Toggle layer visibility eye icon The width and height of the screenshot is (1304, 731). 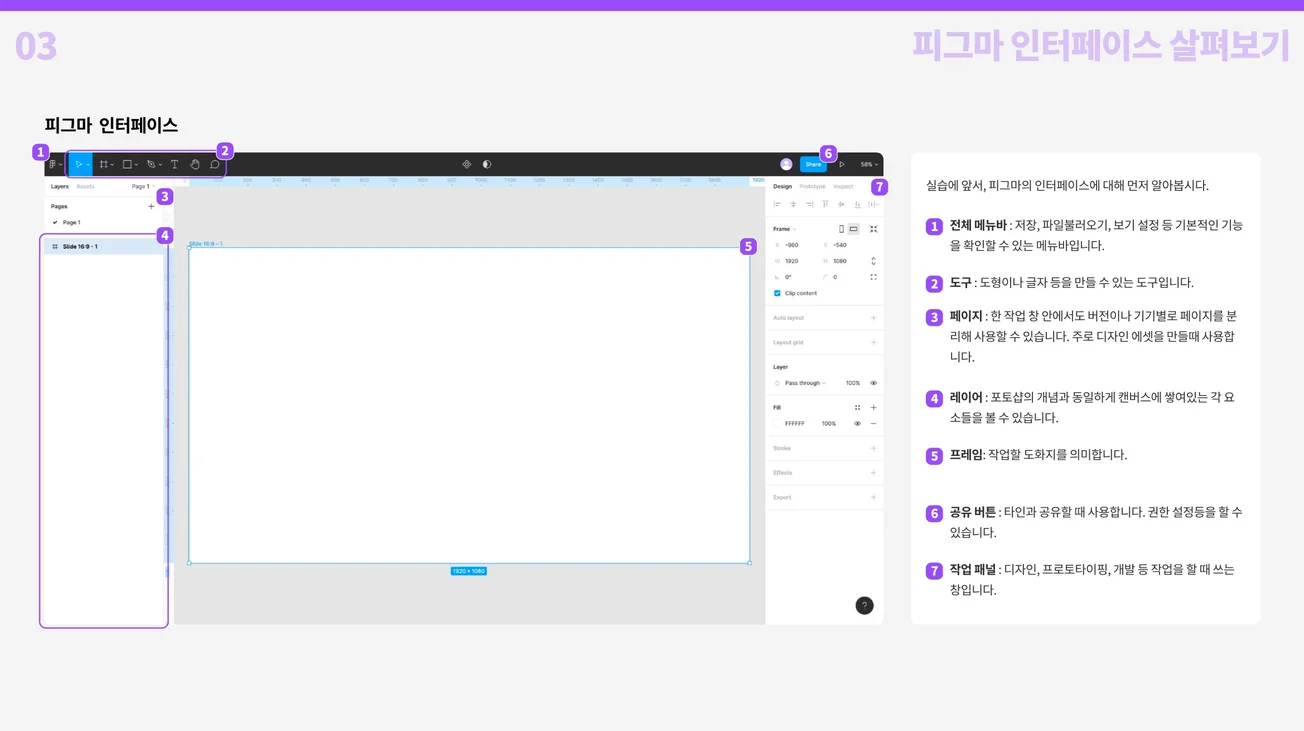tap(873, 383)
